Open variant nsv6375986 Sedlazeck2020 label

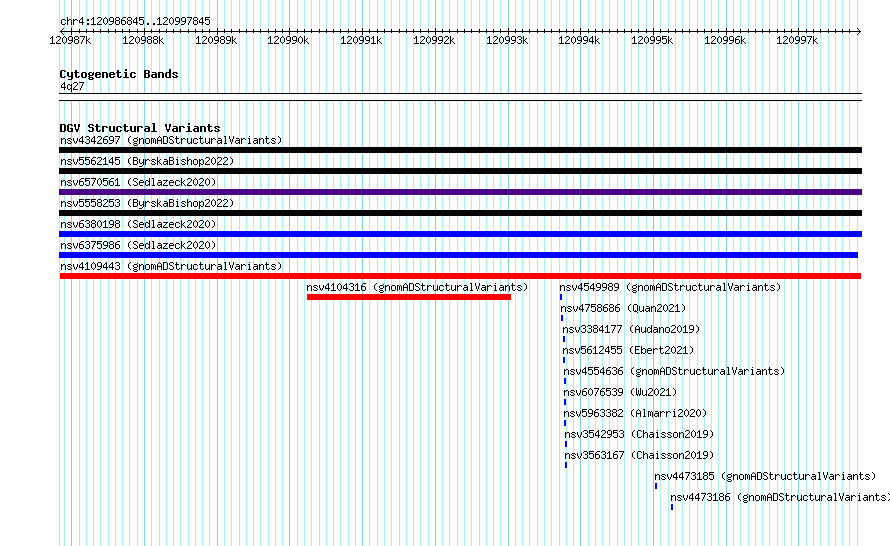point(138,245)
